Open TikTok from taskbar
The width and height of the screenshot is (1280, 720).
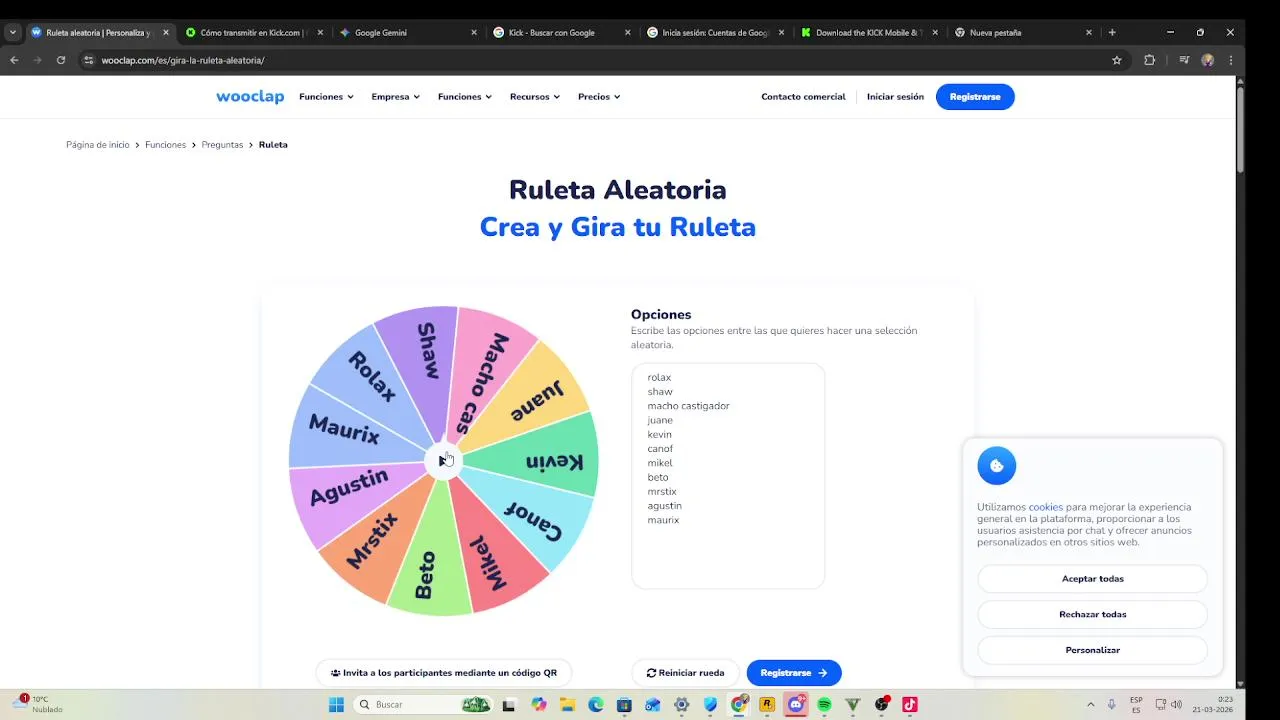910,704
